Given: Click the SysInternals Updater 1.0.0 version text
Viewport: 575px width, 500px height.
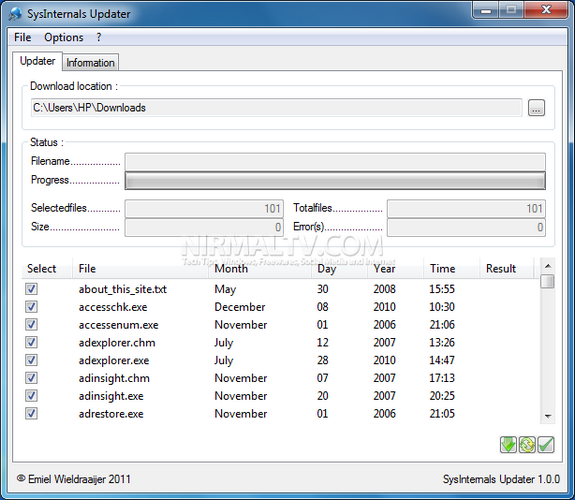Looking at the screenshot, I should coord(501,479).
